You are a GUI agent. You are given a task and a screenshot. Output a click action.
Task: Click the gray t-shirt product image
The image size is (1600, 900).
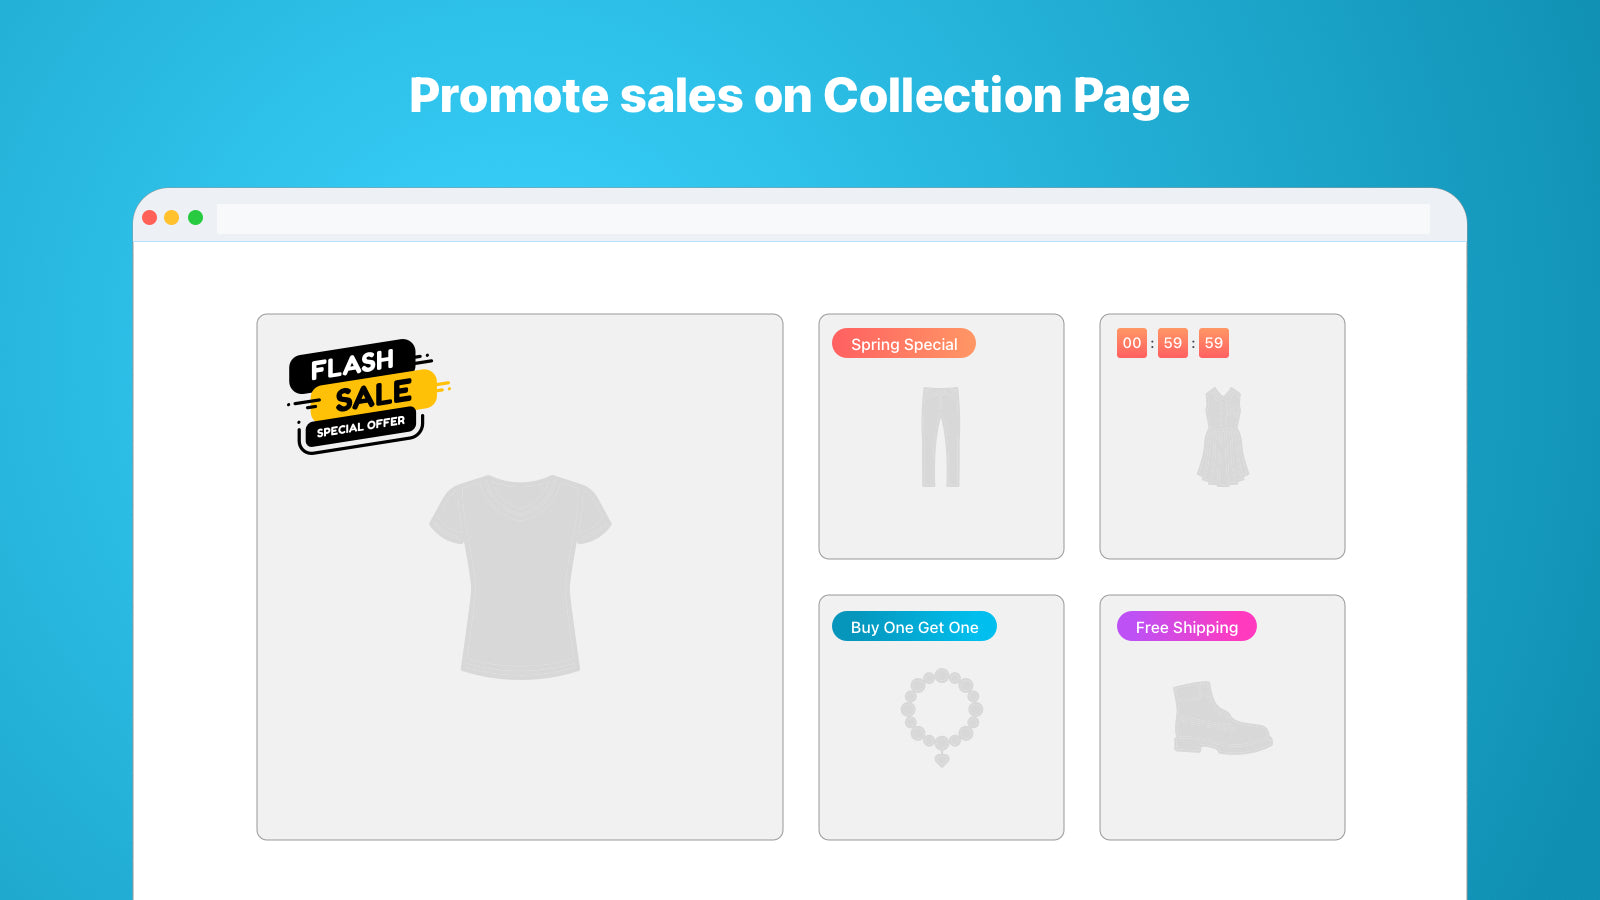click(x=520, y=576)
